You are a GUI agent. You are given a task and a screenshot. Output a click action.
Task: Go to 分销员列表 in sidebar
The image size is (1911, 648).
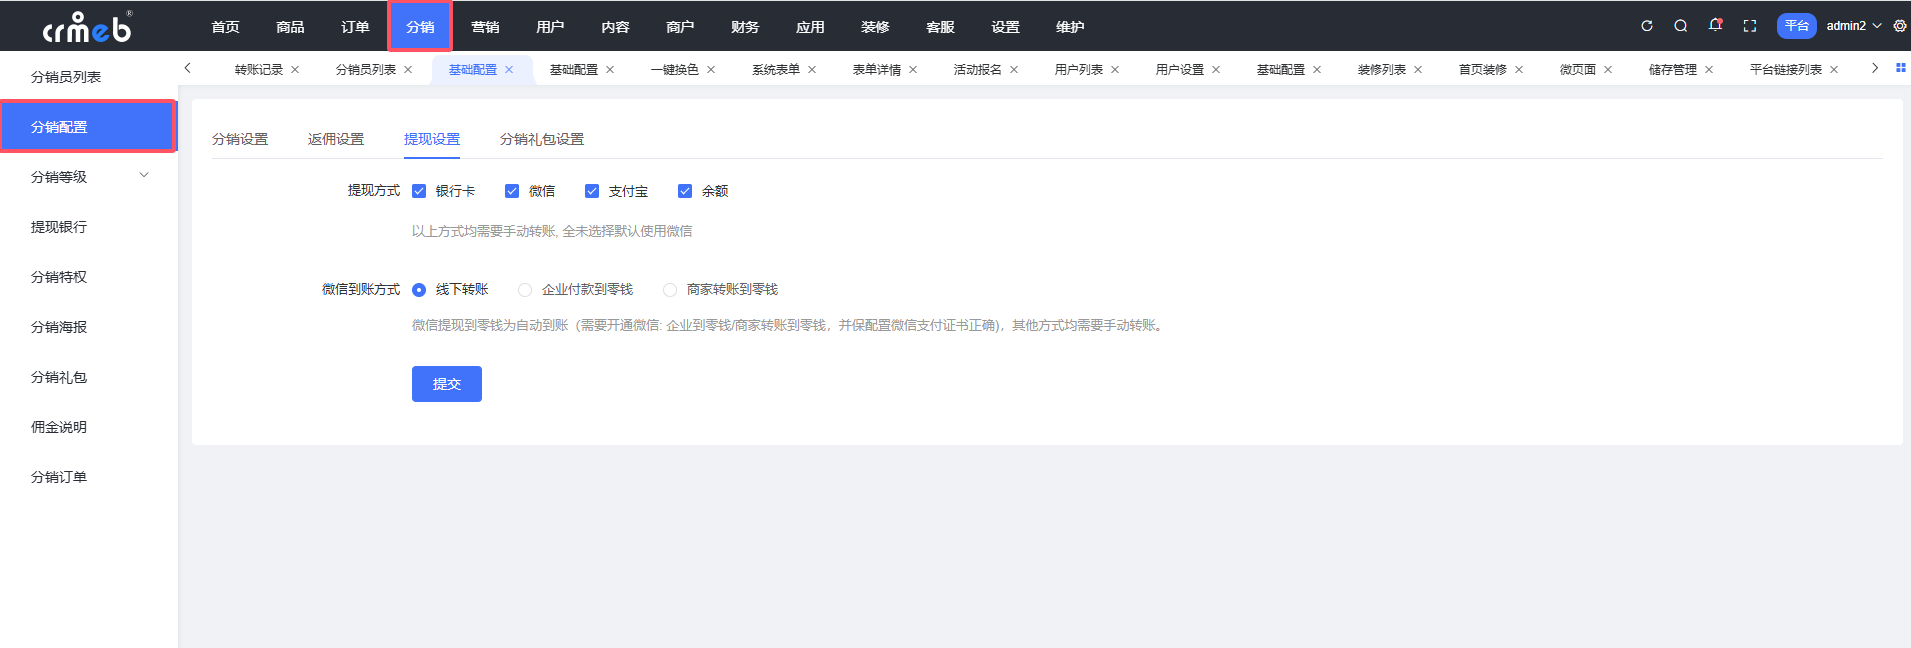[x=88, y=77]
